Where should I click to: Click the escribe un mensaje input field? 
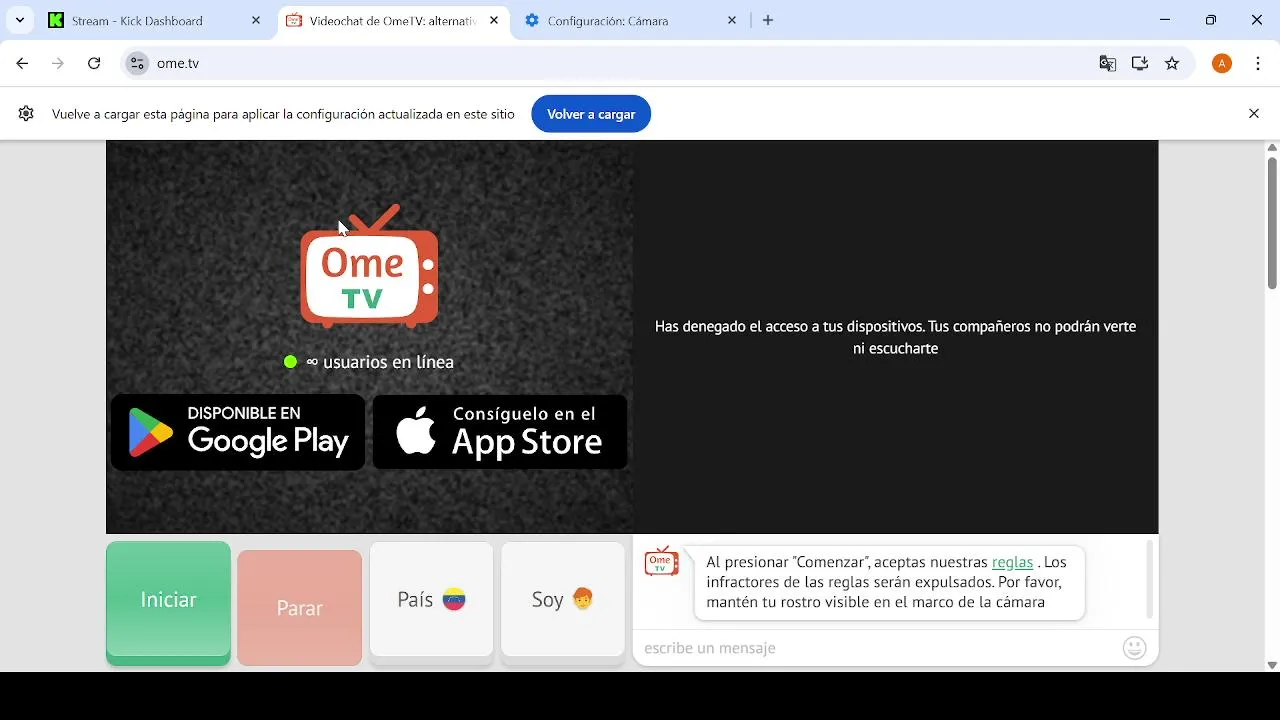click(878, 649)
